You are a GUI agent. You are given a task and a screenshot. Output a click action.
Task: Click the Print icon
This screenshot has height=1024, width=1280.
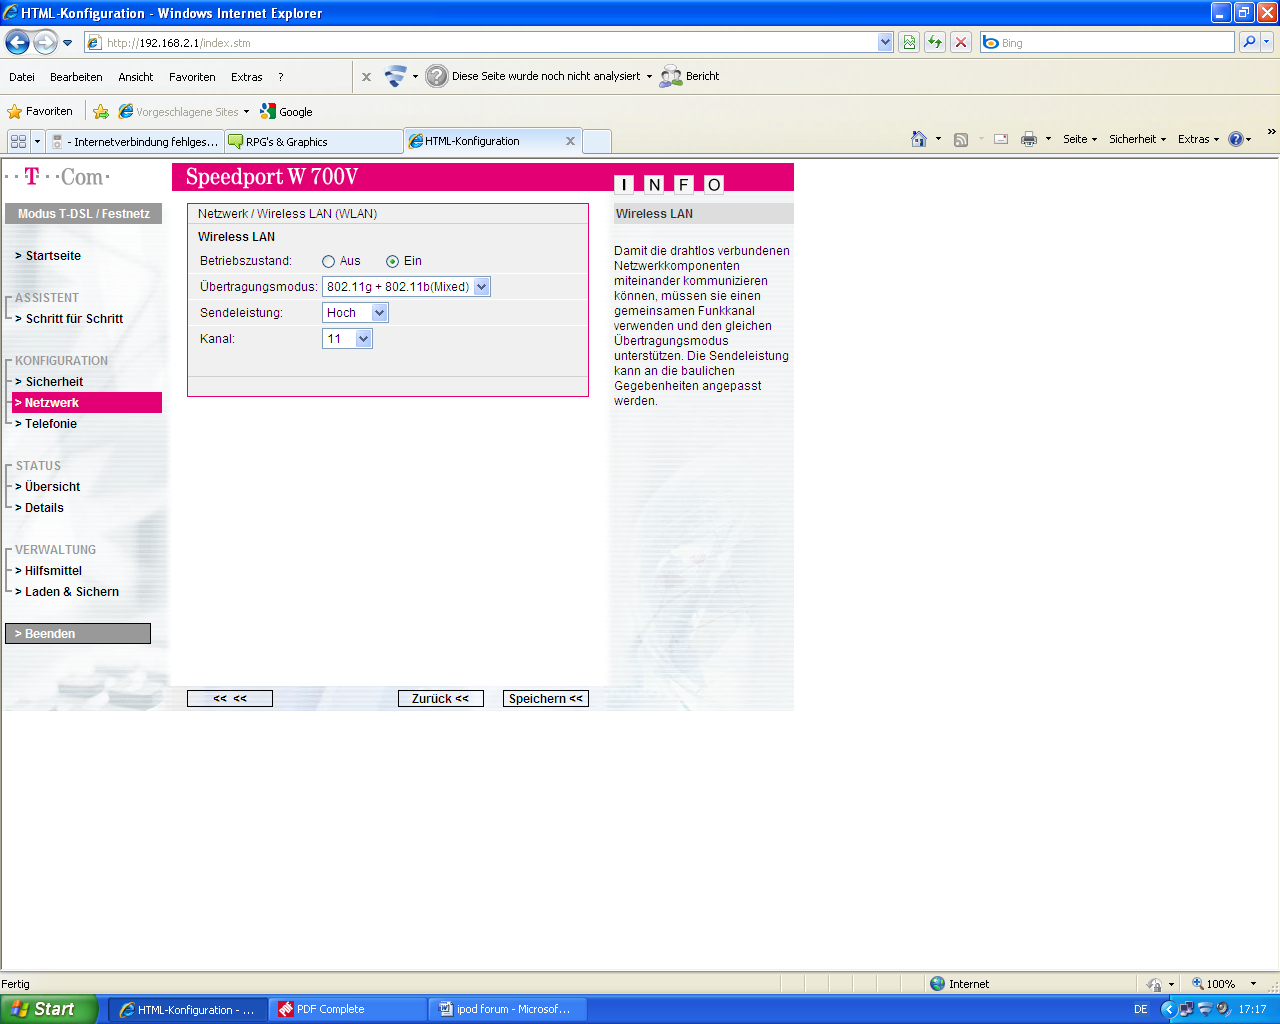(1029, 140)
